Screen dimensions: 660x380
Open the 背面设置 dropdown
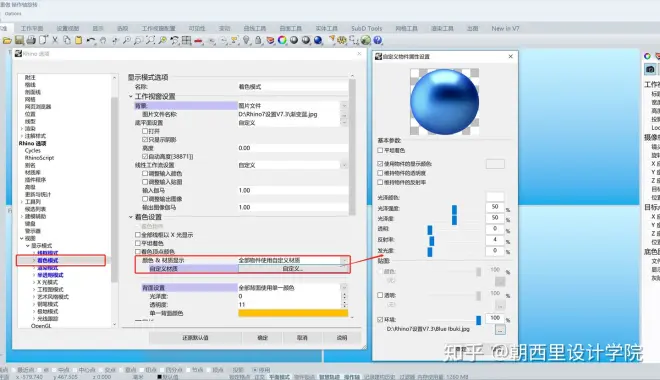coord(344,288)
